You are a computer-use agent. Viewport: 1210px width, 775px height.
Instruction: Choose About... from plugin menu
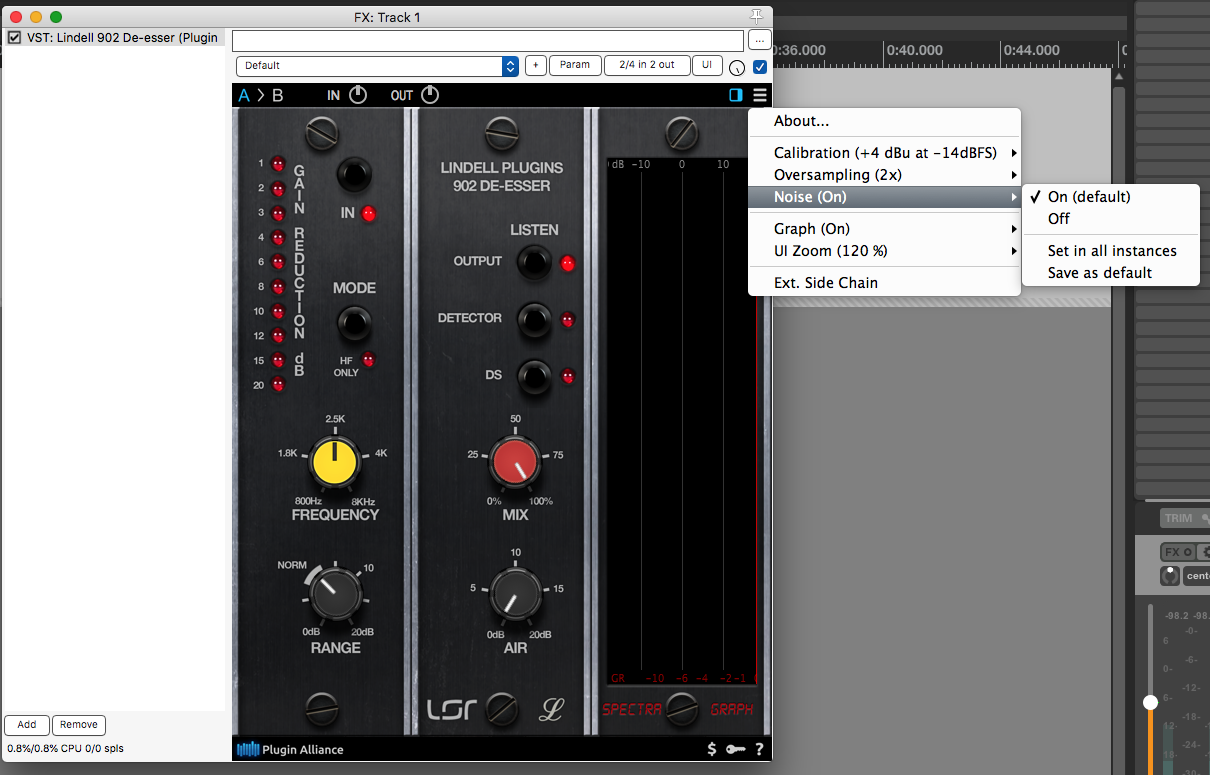tap(884, 121)
